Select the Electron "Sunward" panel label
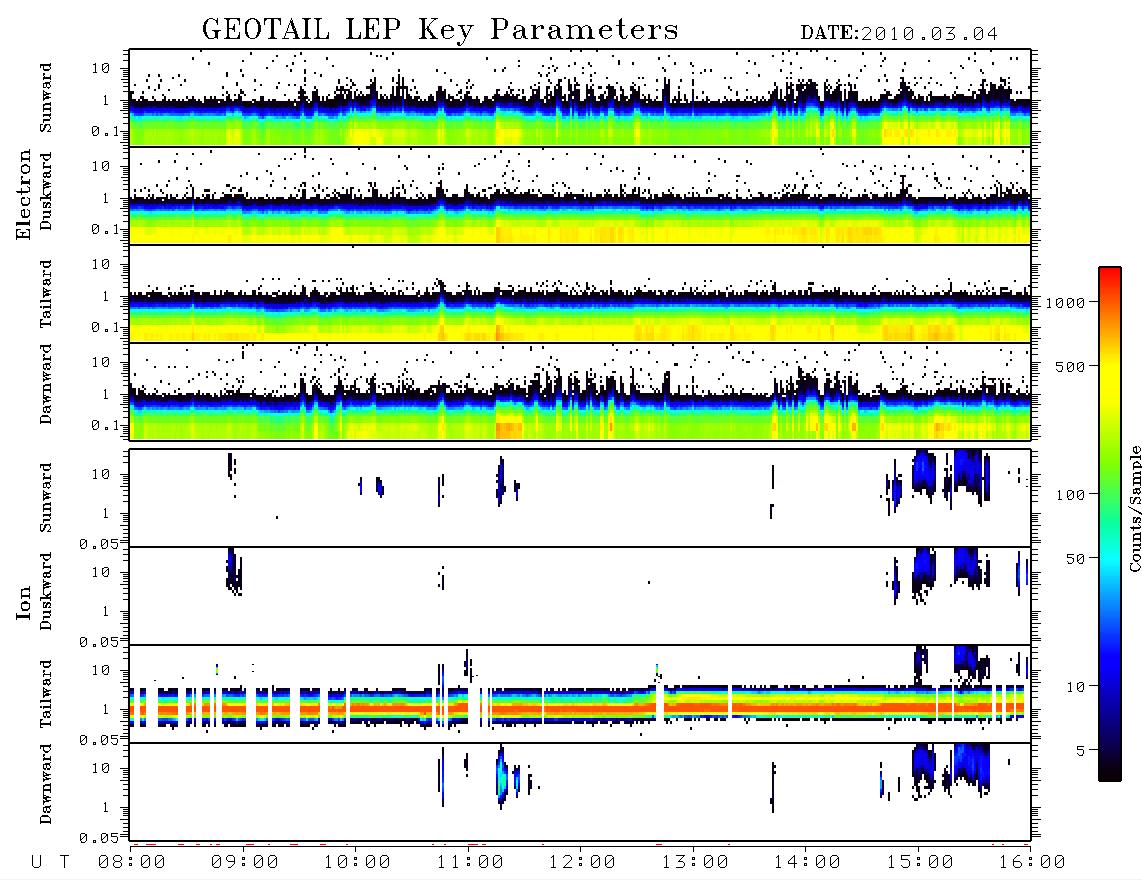Viewport: 1142px width, 880px height. coord(46,98)
